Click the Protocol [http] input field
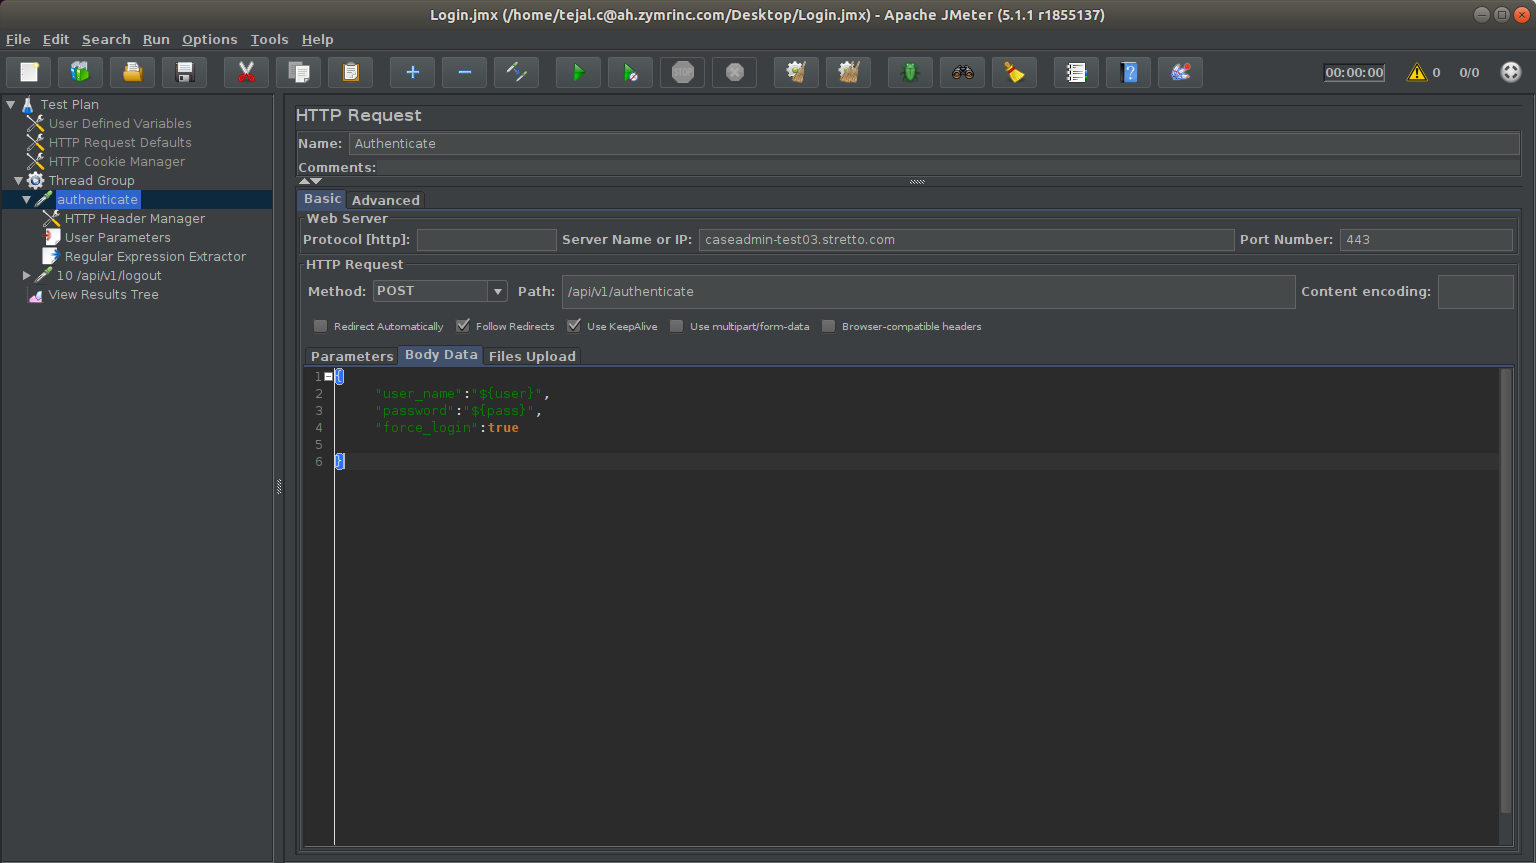 tap(486, 240)
